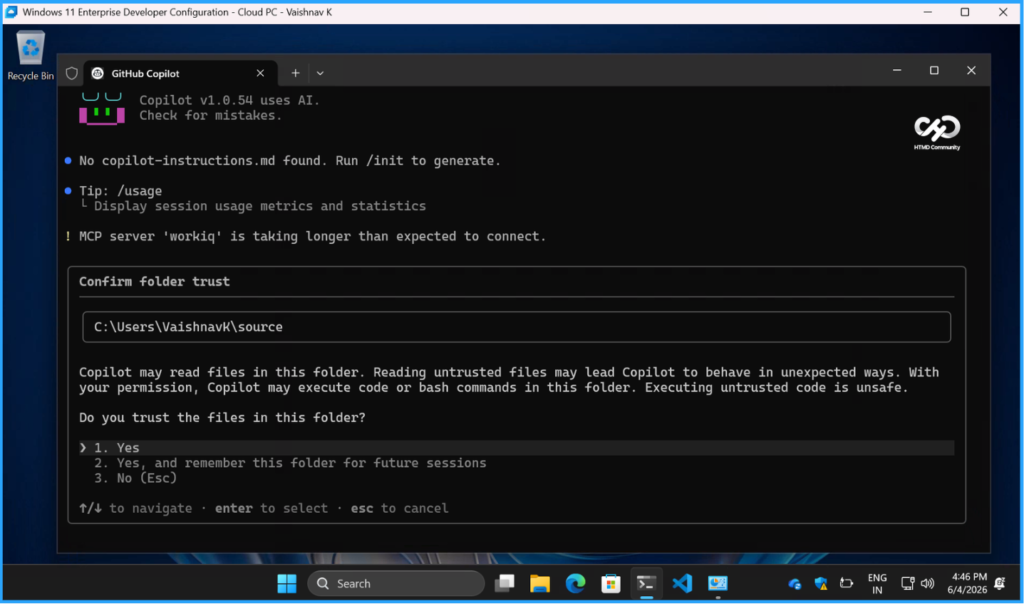Open Windows Security tray icon
Viewport: 1024px width, 604px height.
coord(821,584)
